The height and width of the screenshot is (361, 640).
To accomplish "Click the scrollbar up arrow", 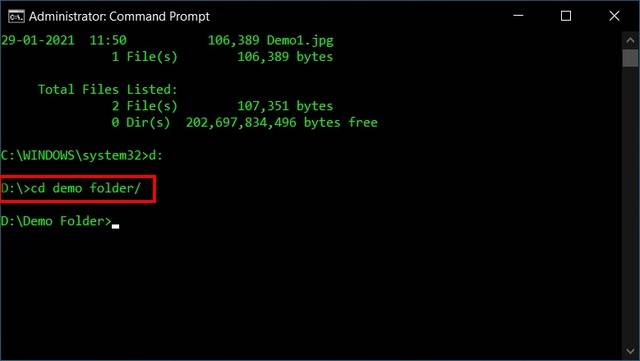I will click(631, 40).
